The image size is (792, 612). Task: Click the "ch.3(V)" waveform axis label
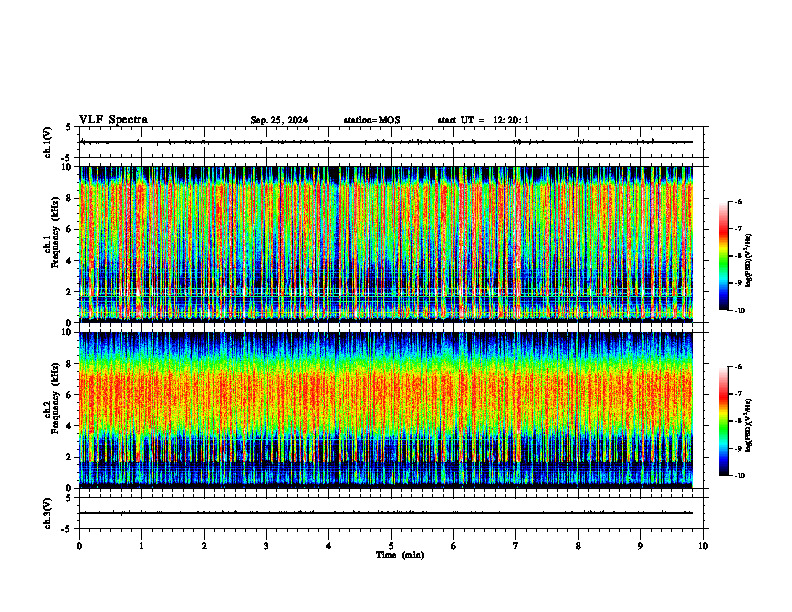47,513
